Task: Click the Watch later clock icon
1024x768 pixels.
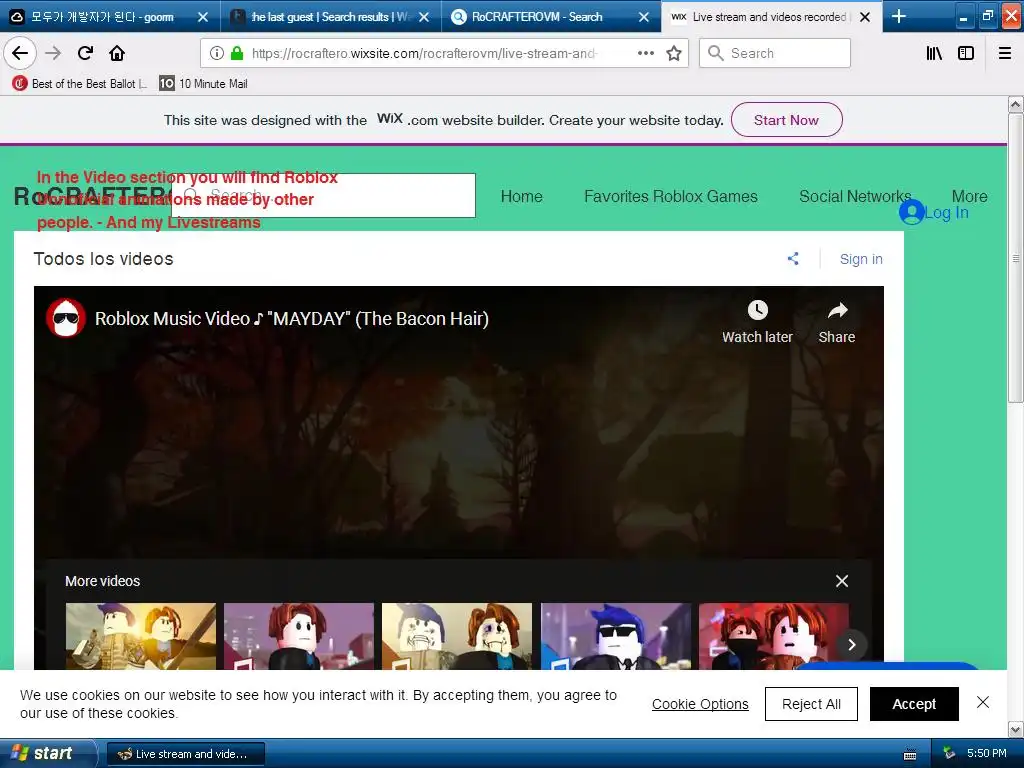Action: click(x=758, y=310)
